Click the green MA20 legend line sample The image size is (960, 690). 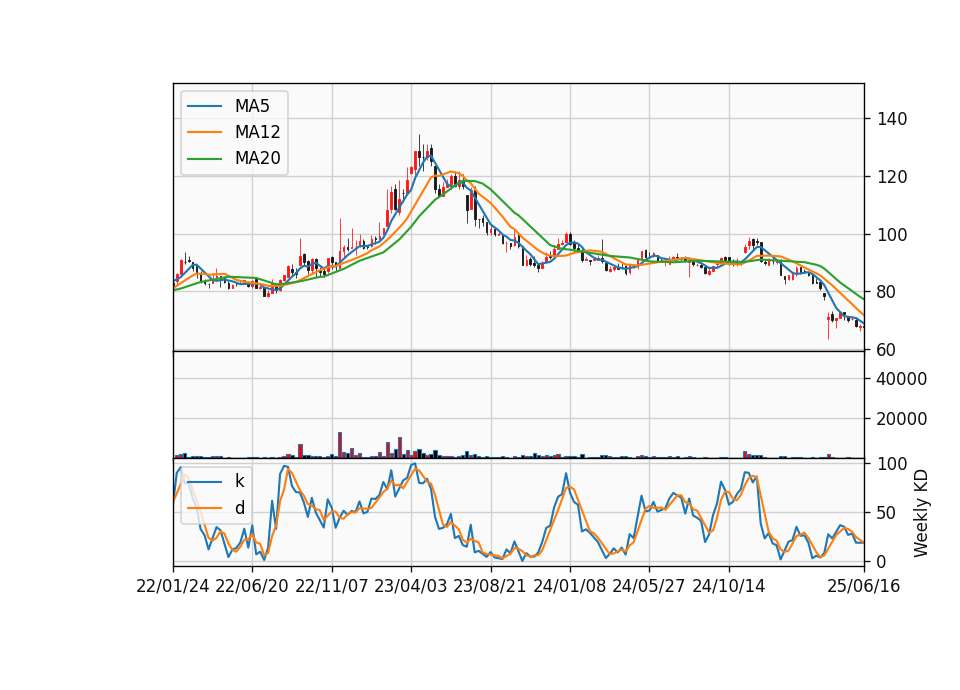tap(204, 158)
